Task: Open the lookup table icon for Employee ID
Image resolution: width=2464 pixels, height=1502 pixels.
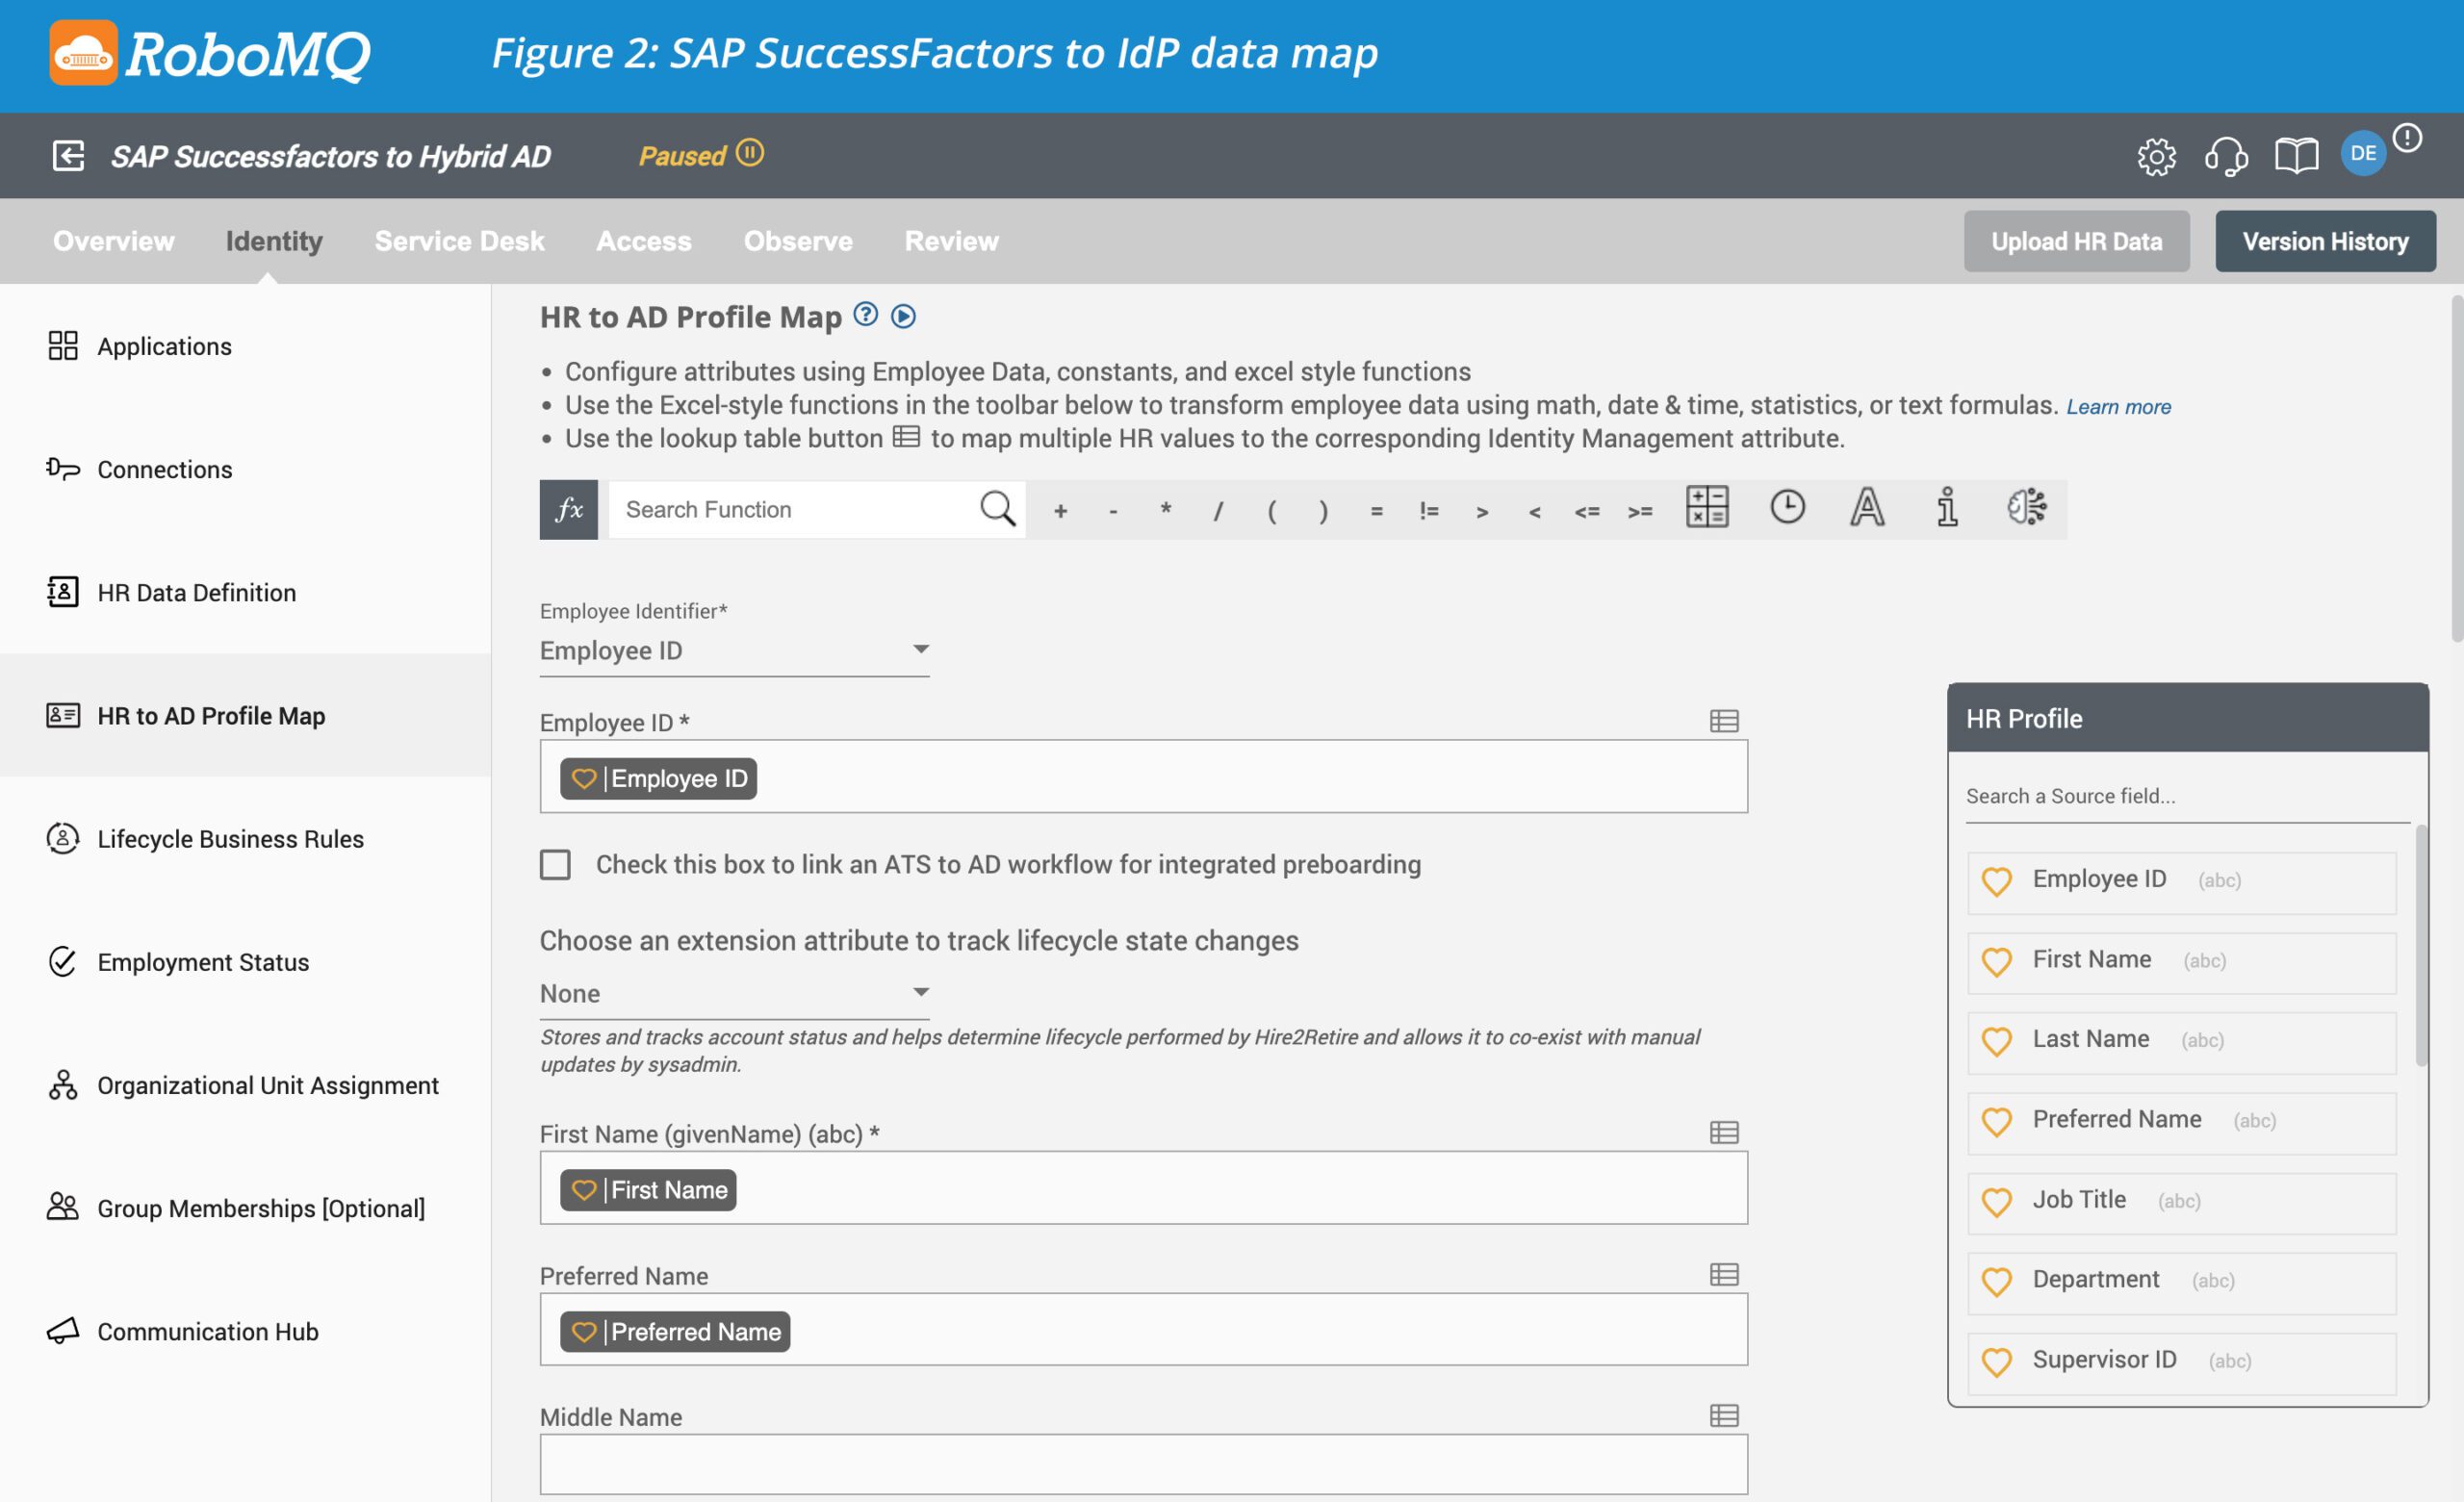Action: pos(1723,721)
